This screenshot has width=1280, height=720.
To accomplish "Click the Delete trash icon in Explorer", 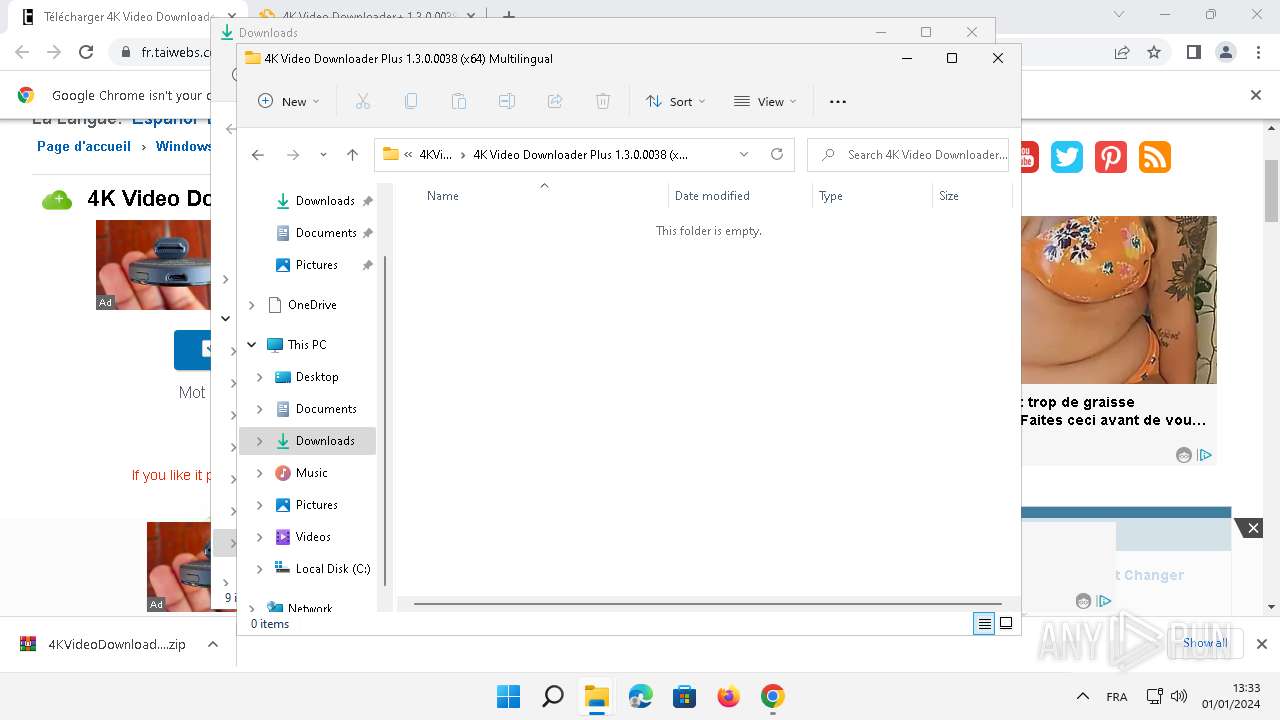I will click(x=603, y=101).
